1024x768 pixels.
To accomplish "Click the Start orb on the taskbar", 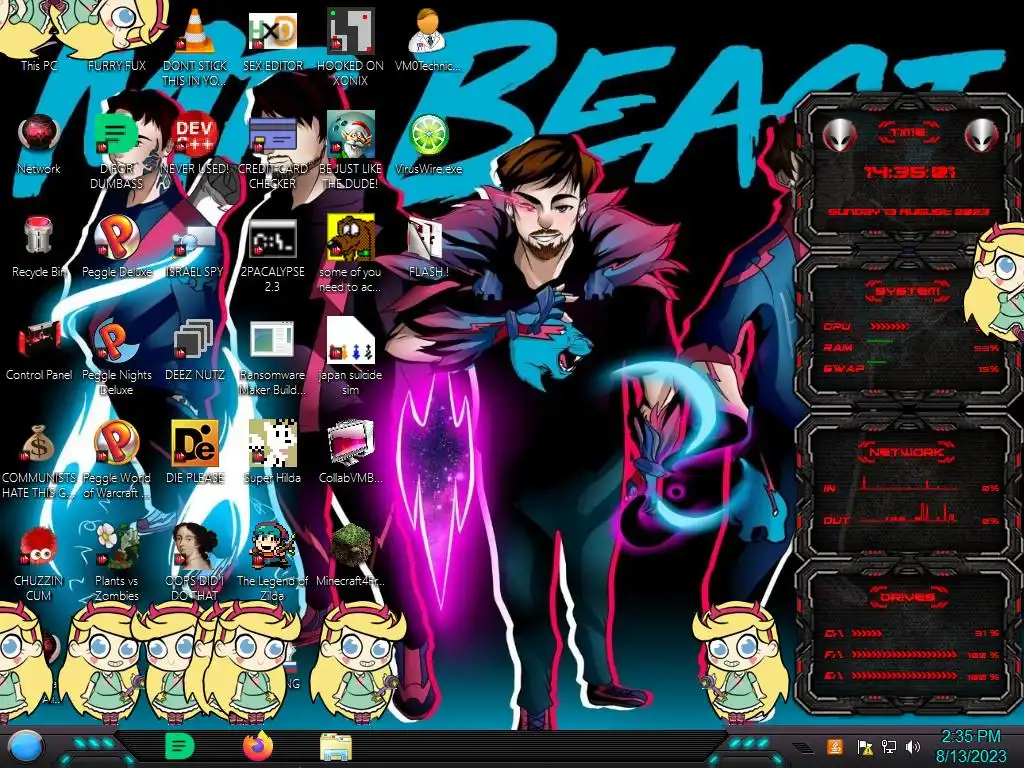I will [x=24, y=748].
